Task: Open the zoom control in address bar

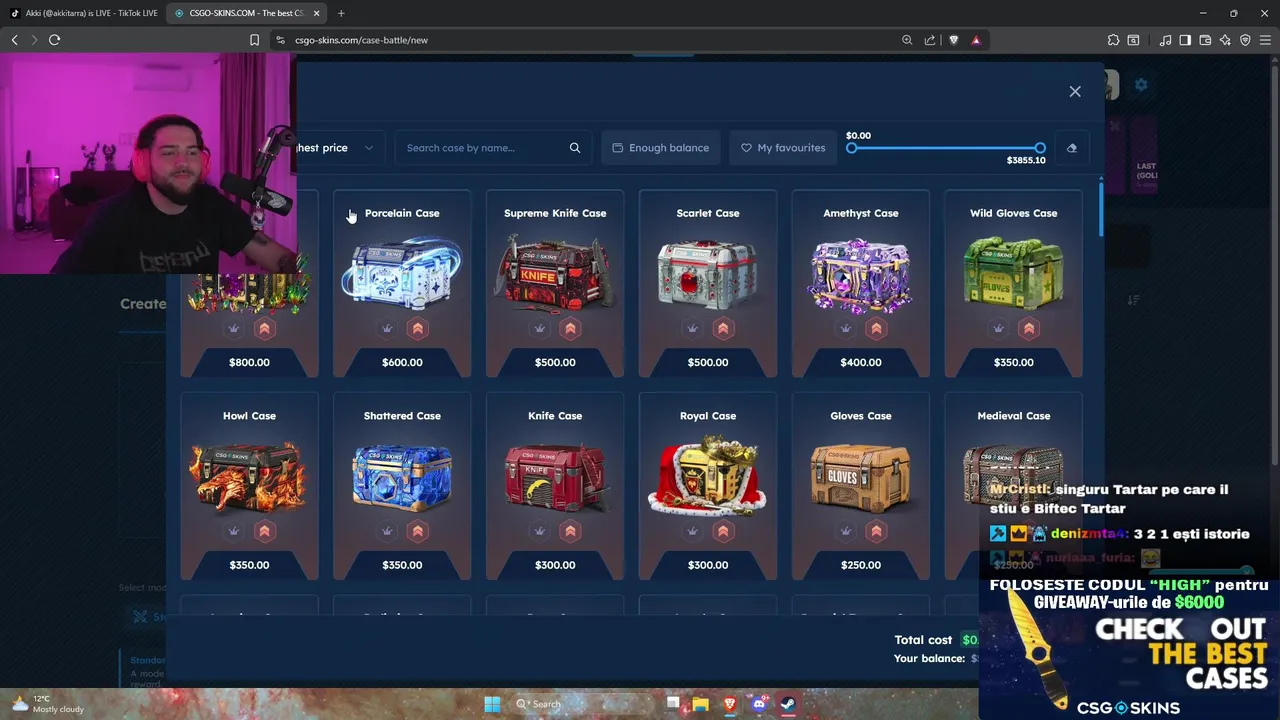Action: (x=907, y=40)
